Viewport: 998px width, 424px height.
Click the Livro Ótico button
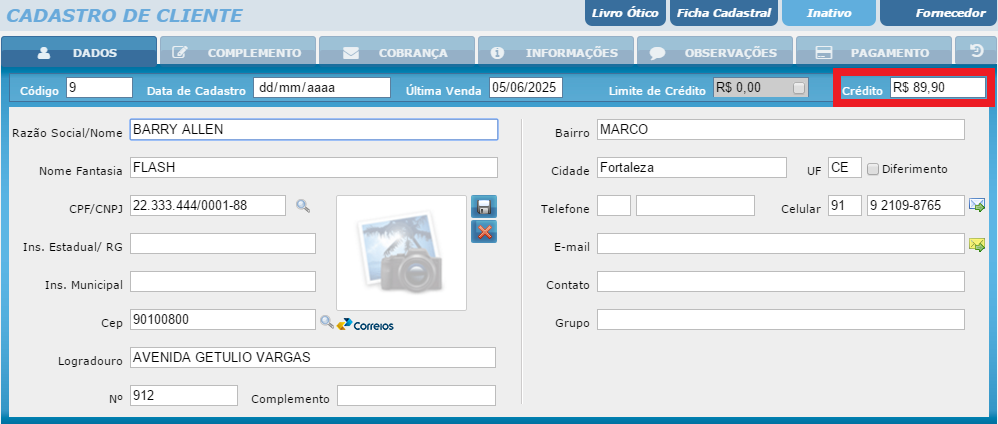coord(625,13)
